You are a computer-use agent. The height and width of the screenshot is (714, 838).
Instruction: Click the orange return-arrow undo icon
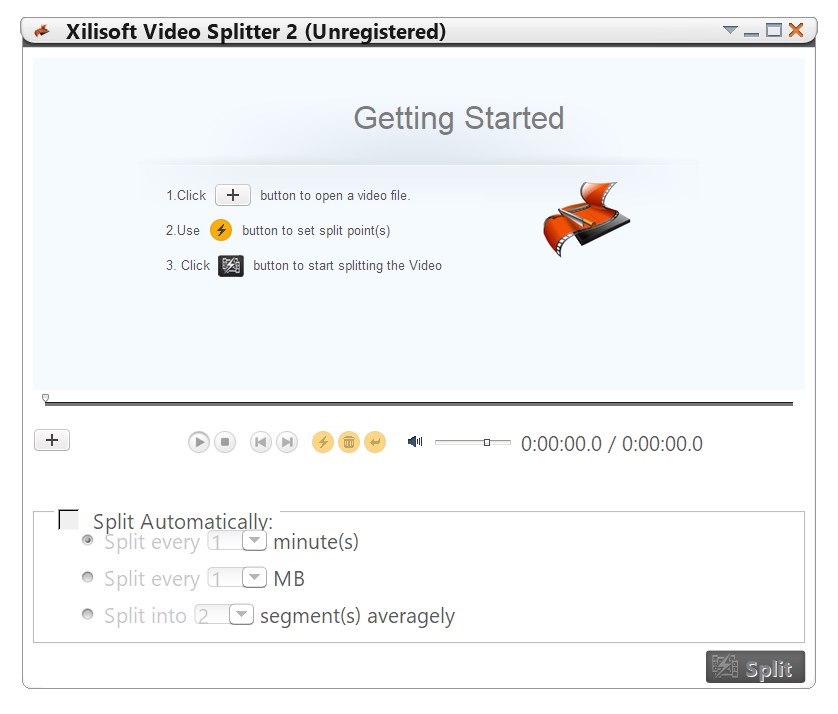pyautogui.click(x=375, y=443)
